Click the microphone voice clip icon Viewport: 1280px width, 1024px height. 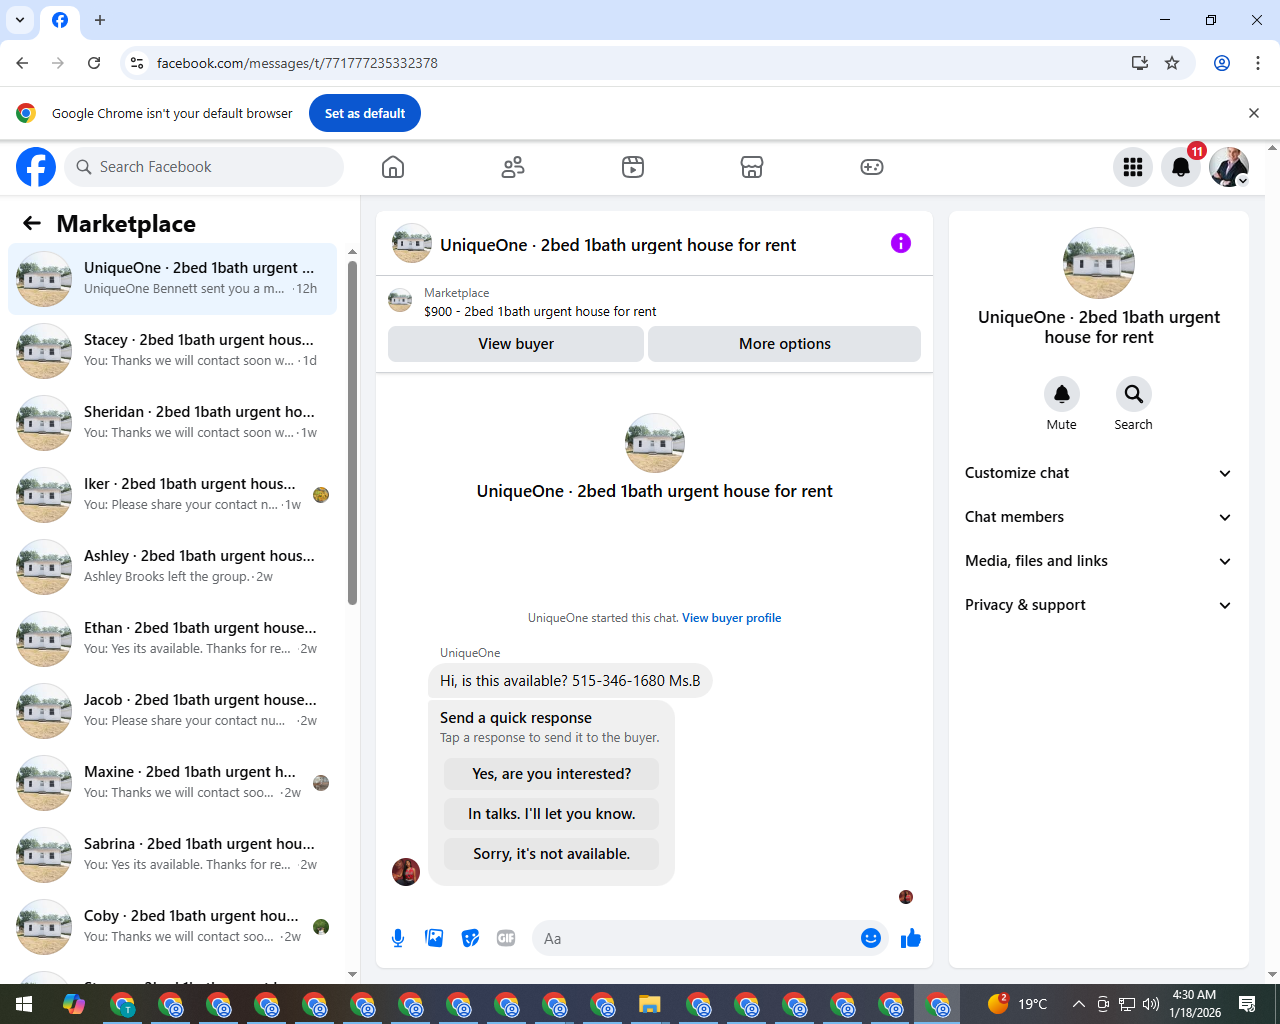pyautogui.click(x=398, y=938)
